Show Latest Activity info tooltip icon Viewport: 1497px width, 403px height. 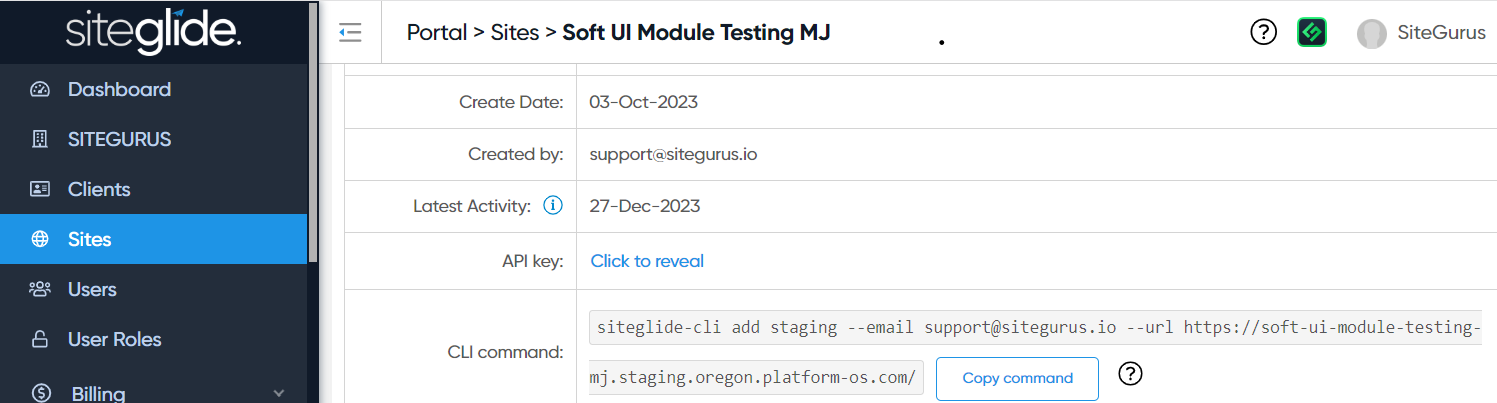pyautogui.click(x=552, y=206)
